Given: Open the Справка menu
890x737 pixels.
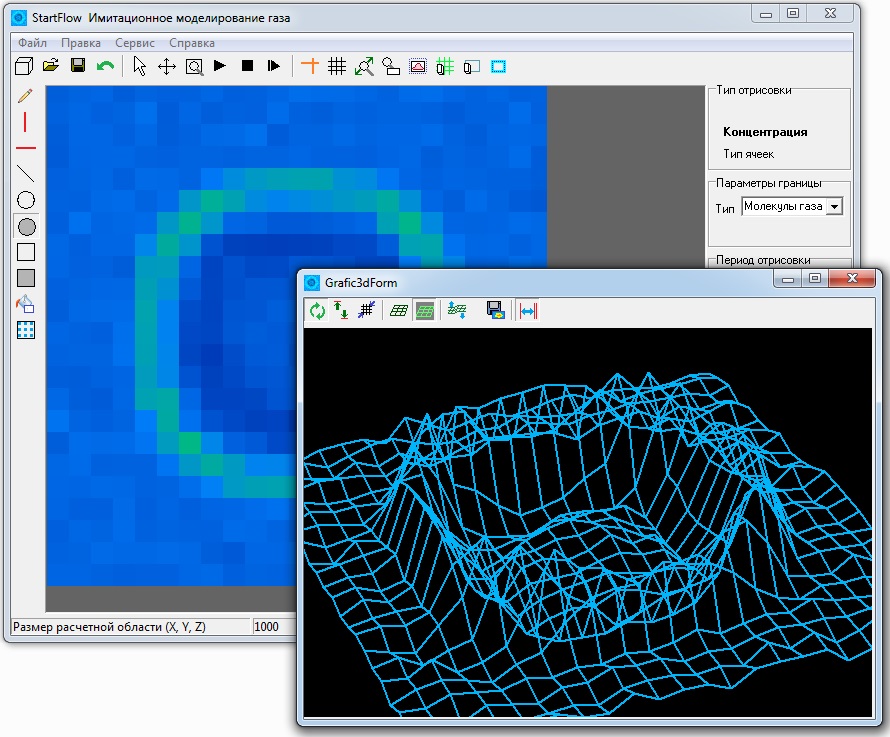Looking at the screenshot, I should click(x=192, y=43).
